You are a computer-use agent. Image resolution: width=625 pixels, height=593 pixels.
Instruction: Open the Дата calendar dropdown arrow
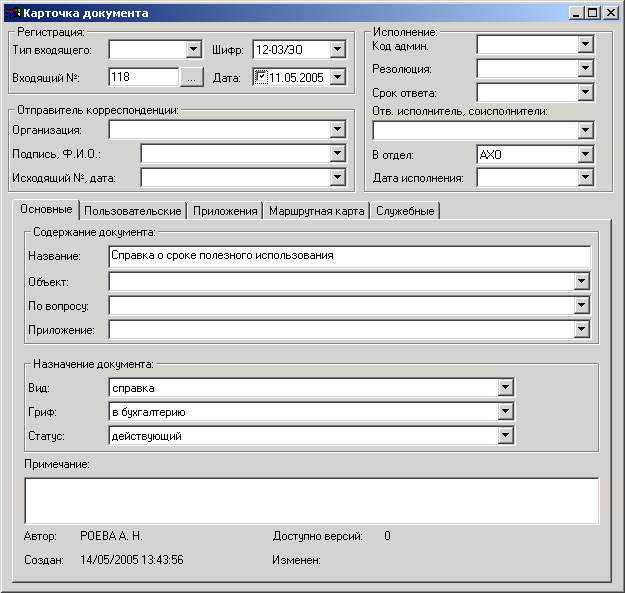coord(337,77)
